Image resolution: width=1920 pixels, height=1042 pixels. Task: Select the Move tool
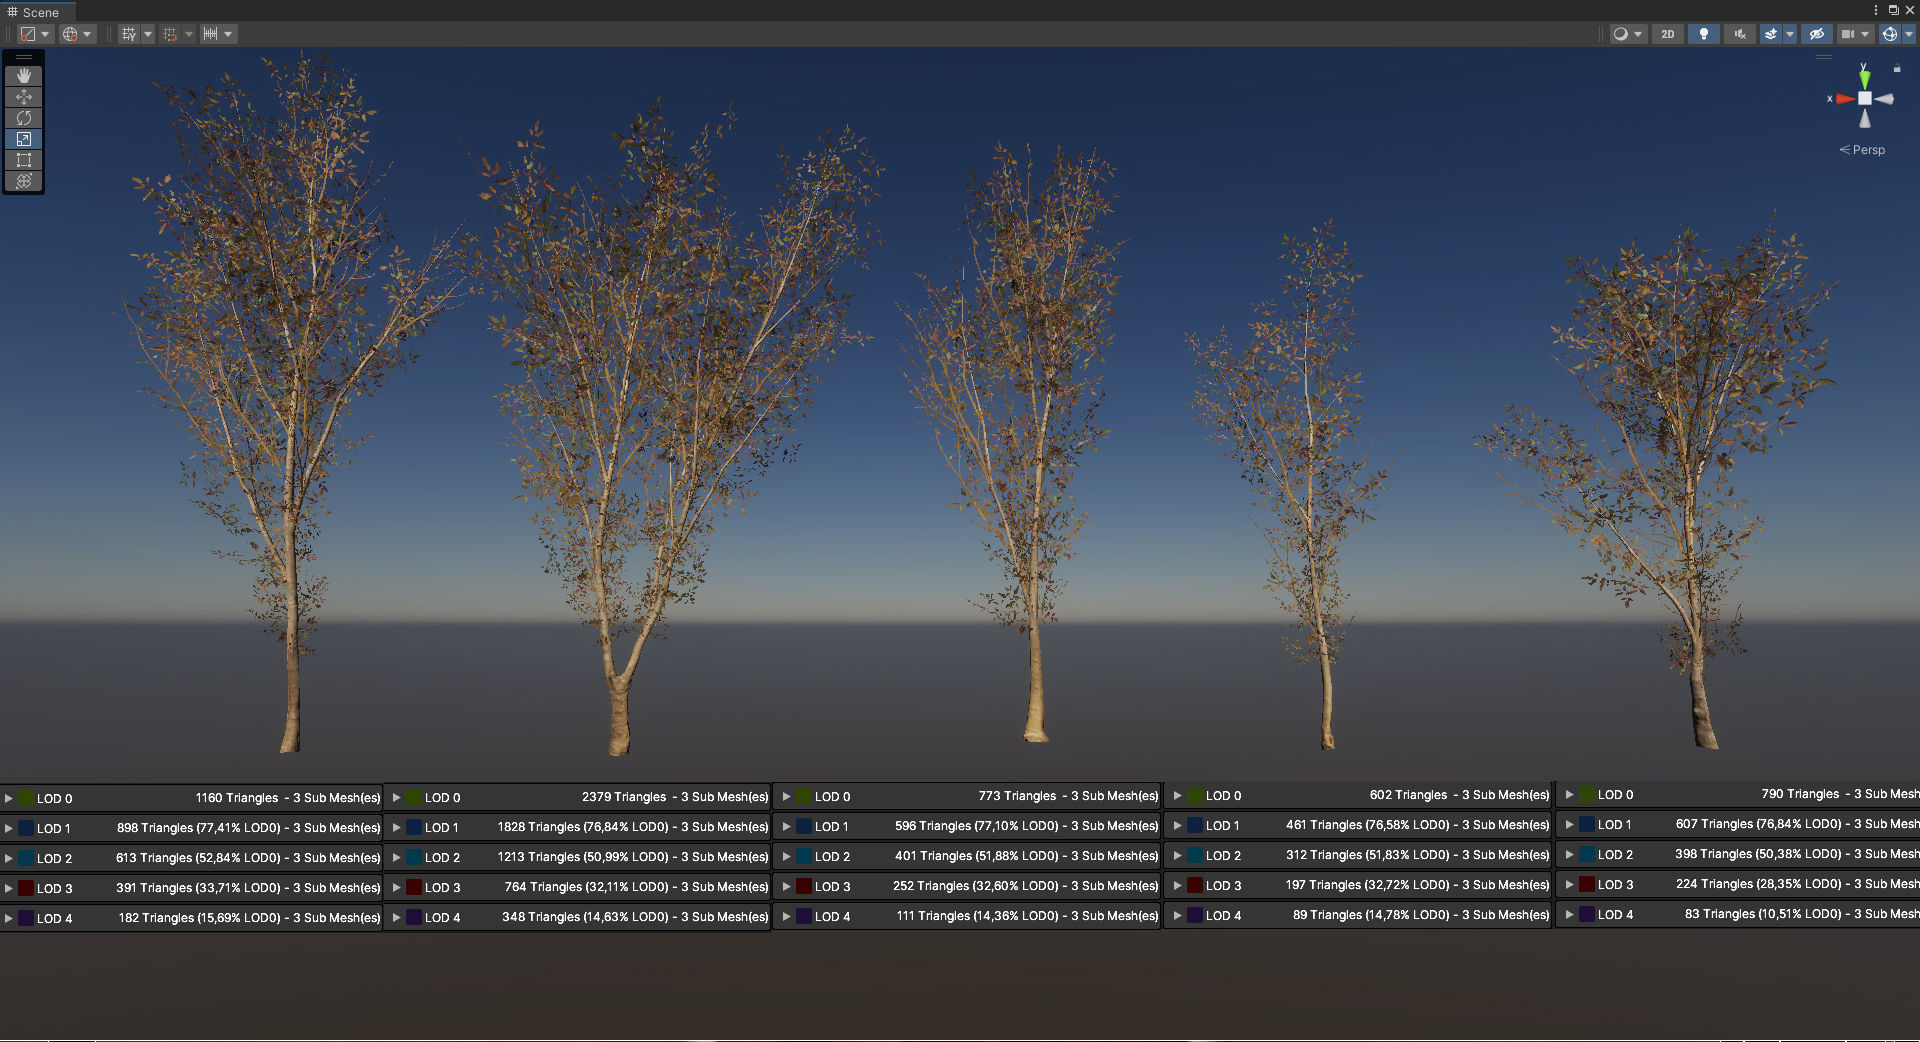pyautogui.click(x=23, y=96)
